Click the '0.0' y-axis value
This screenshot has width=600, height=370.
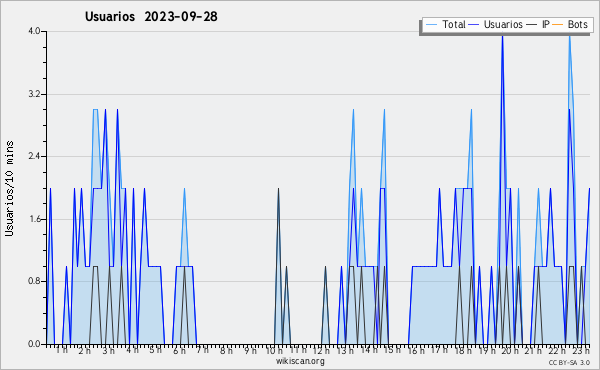pos(34,344)
